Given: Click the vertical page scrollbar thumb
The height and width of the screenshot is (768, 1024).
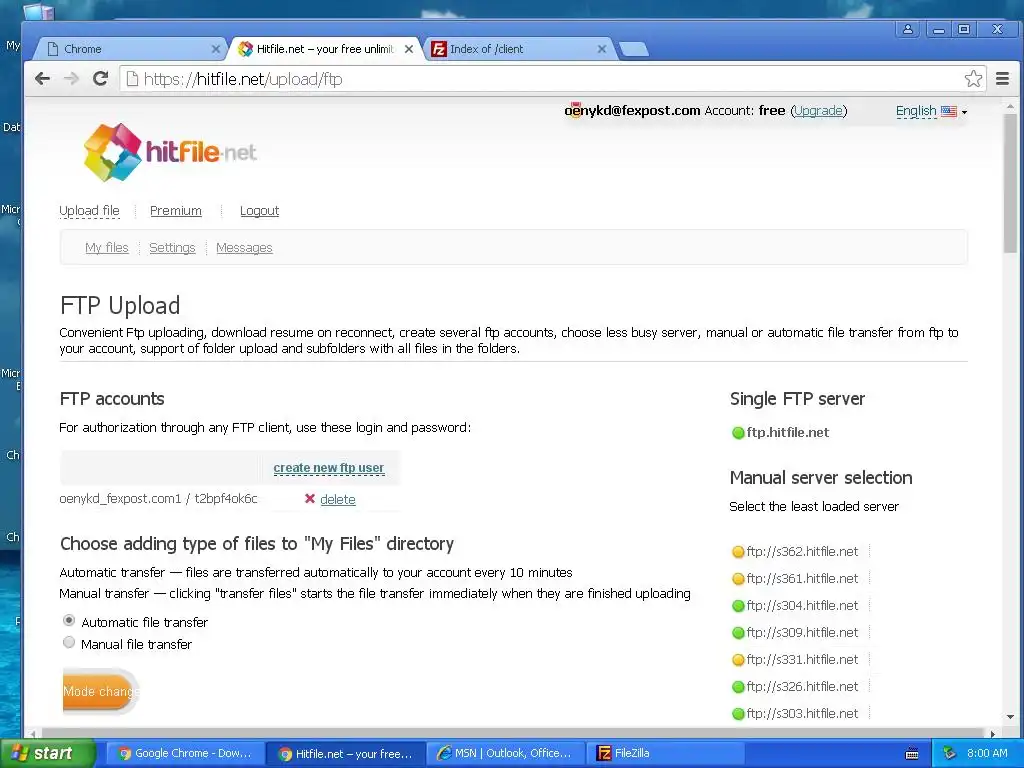Looking at the screenshot, I should click(1010, 183).
